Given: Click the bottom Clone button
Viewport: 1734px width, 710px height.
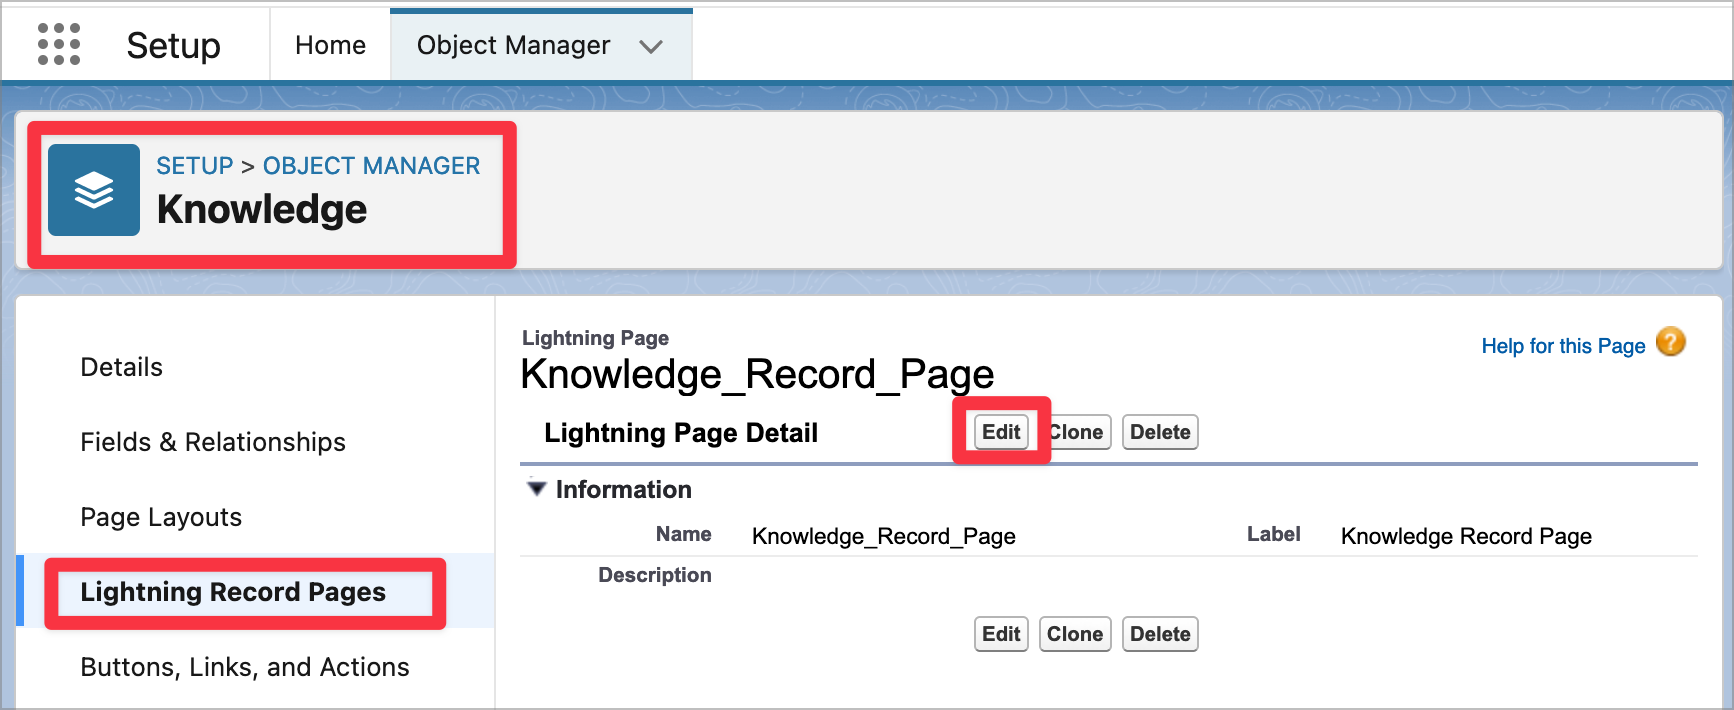Looking at the screenshot, I should click(1075, 634).
